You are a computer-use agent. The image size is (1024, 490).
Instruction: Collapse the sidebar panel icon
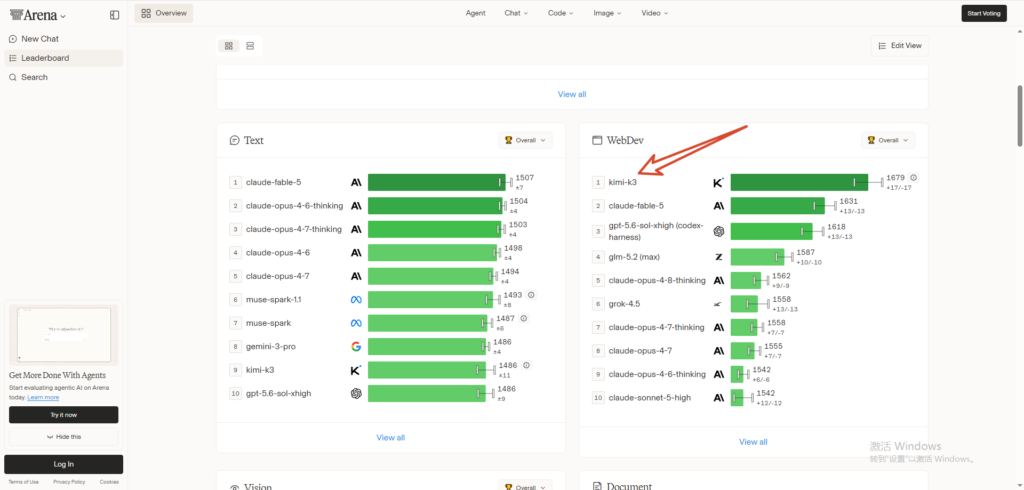point(115,15)
